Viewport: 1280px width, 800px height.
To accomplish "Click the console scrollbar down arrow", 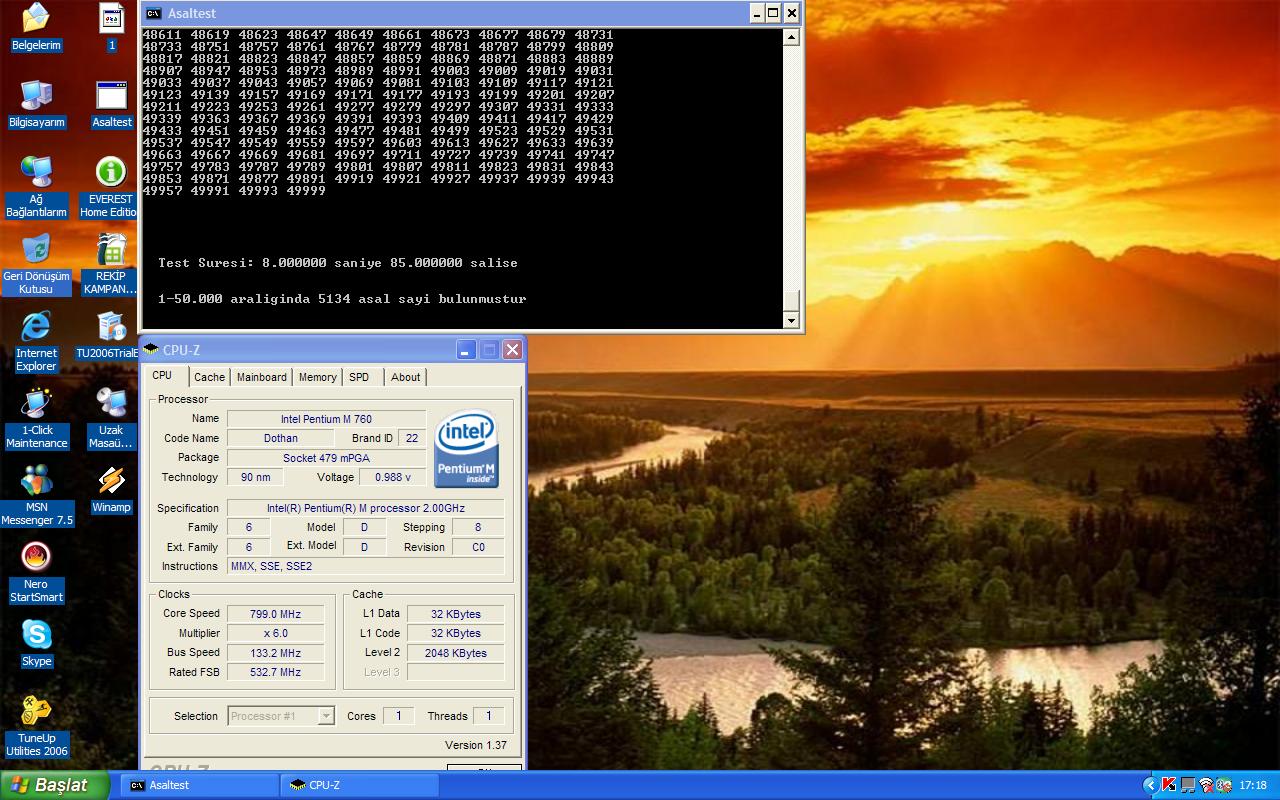I will pyautogui.click(x=791, y=320).
